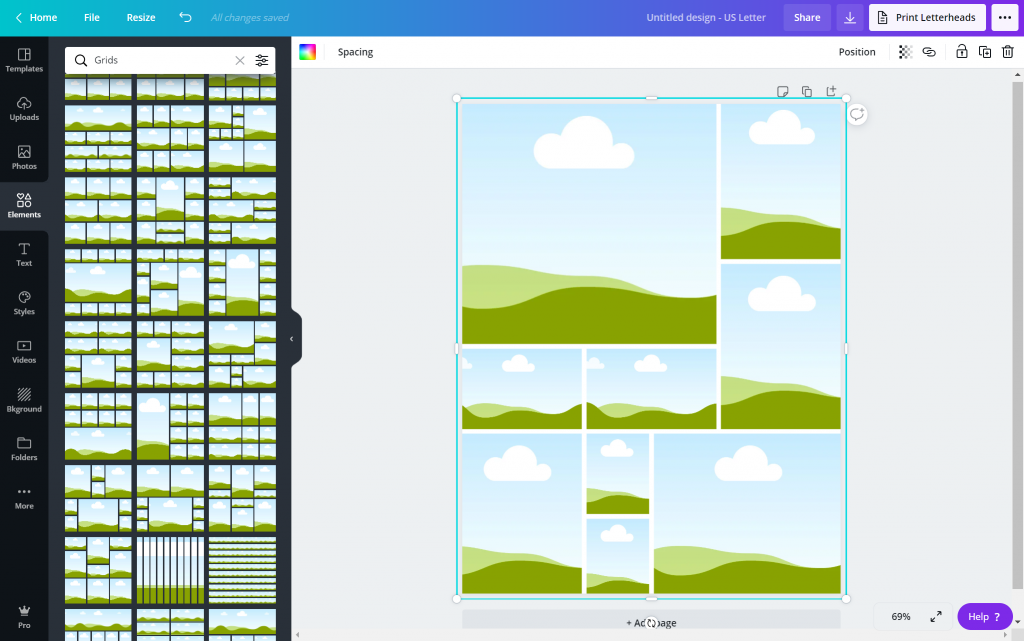The image size is (1024, 641).
Task: Select the large top-left grid cell on canvas
Action: tap(589, 224)
